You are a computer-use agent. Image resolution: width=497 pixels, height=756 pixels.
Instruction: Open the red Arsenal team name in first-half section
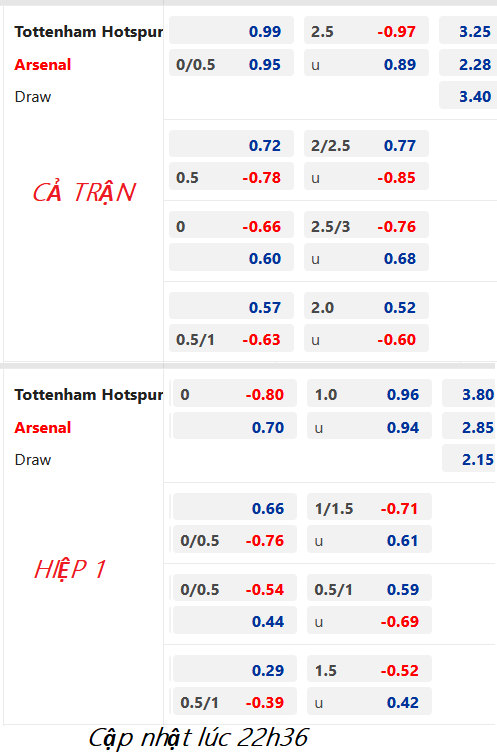[x=43, y=428]
